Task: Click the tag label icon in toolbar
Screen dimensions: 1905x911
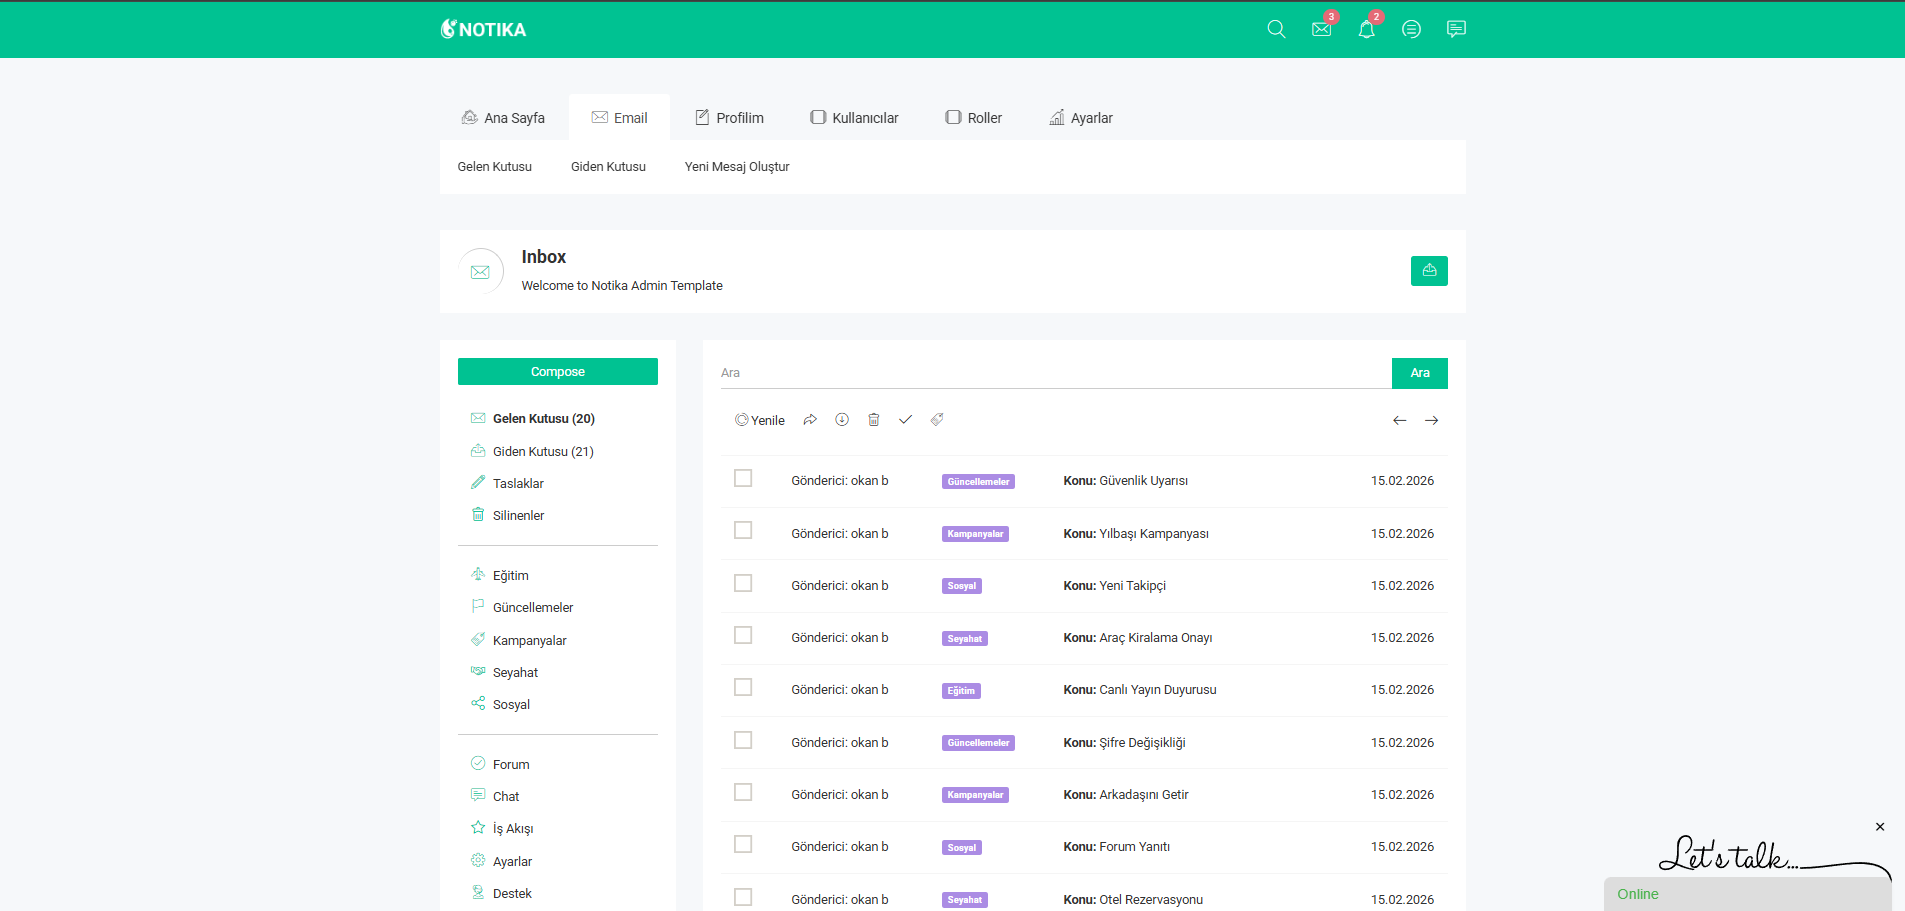Action: coord(937,420)
